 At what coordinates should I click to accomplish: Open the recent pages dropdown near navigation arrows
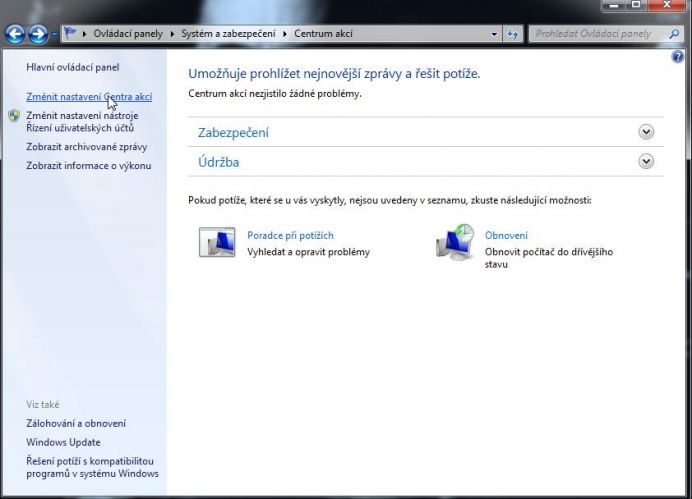click(54, 34)
